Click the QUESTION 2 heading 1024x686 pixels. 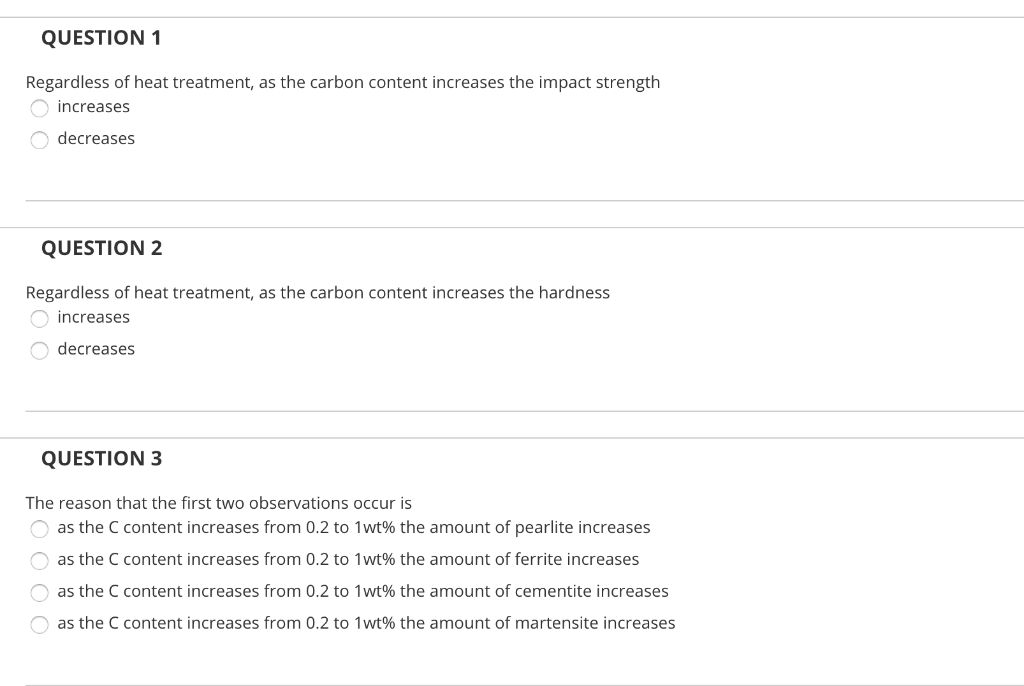[102, 248]
